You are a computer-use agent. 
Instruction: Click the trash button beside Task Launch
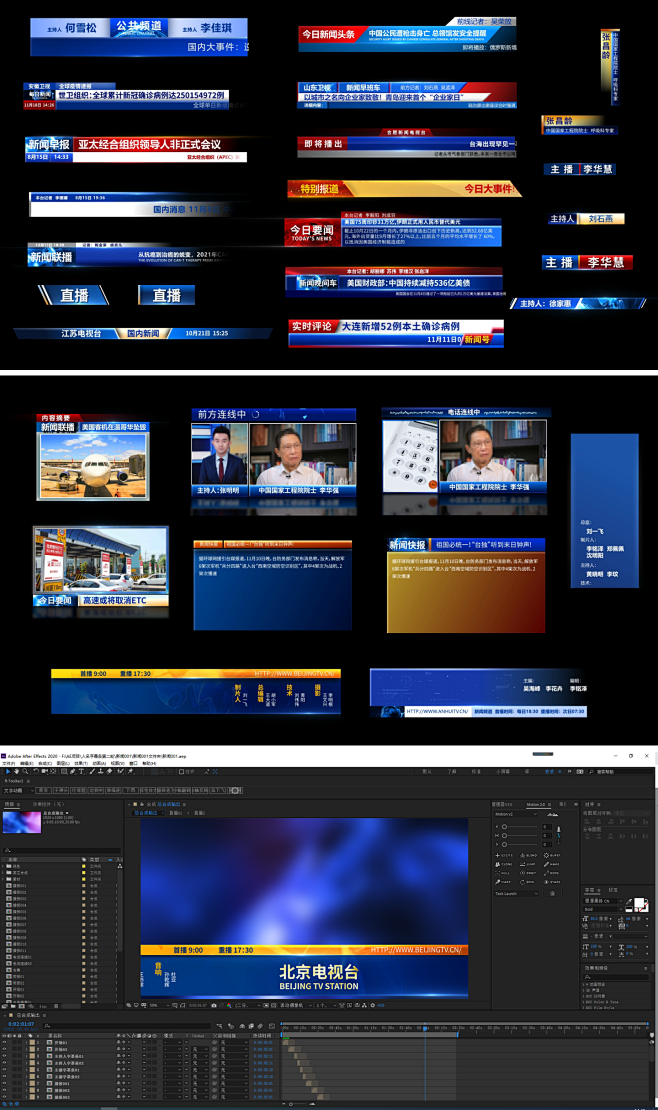tap(552, 893)
